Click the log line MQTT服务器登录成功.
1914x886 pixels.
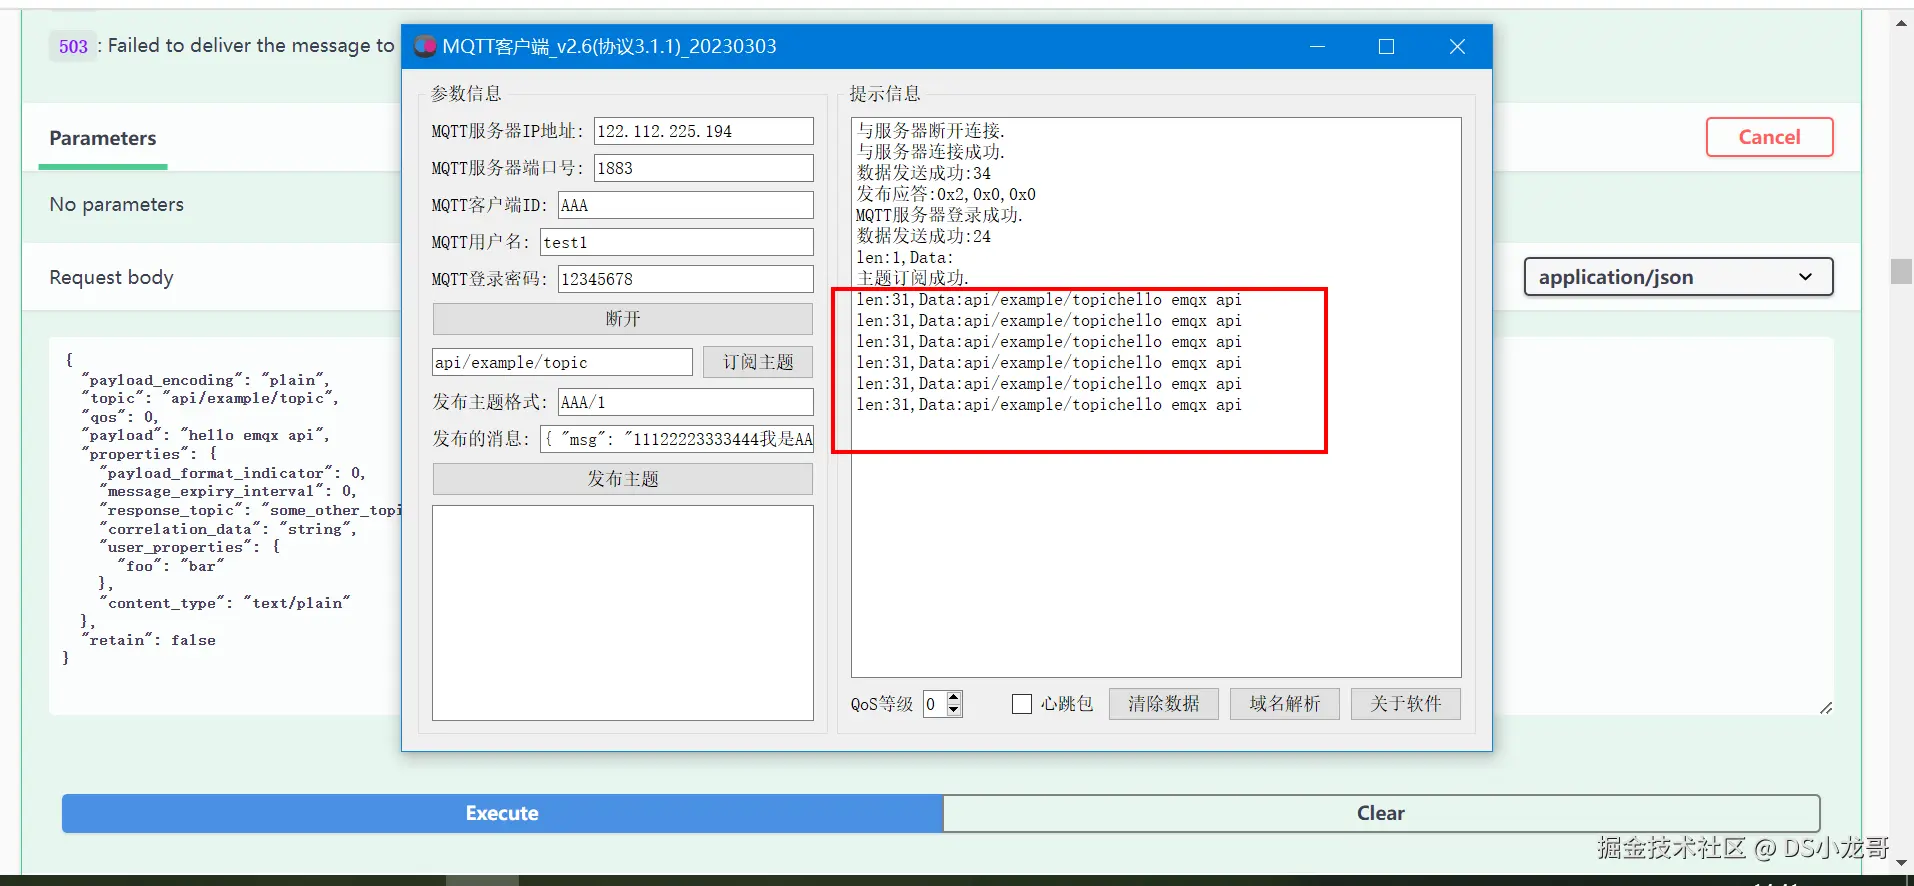tap(939, 215)
